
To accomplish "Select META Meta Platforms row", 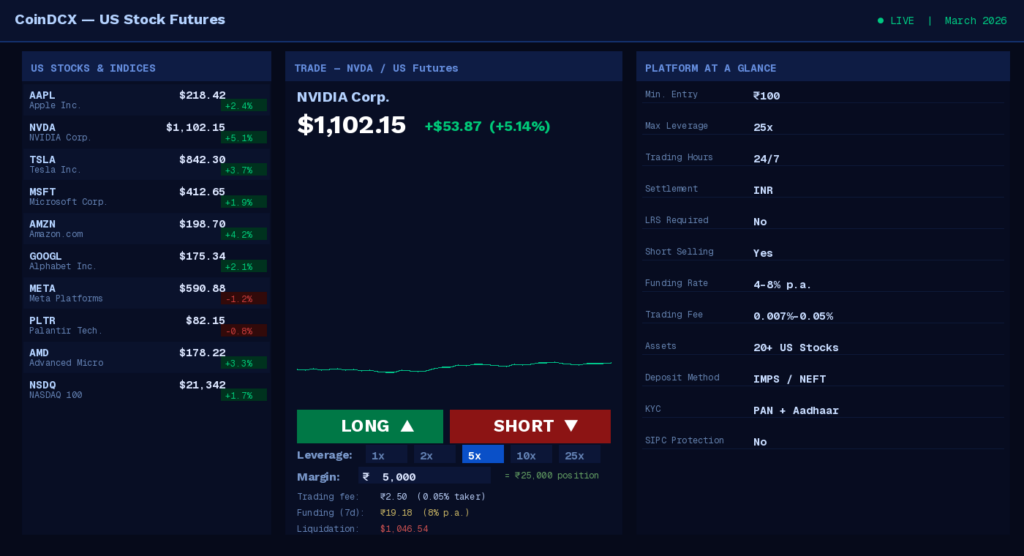I will [146, 293].
